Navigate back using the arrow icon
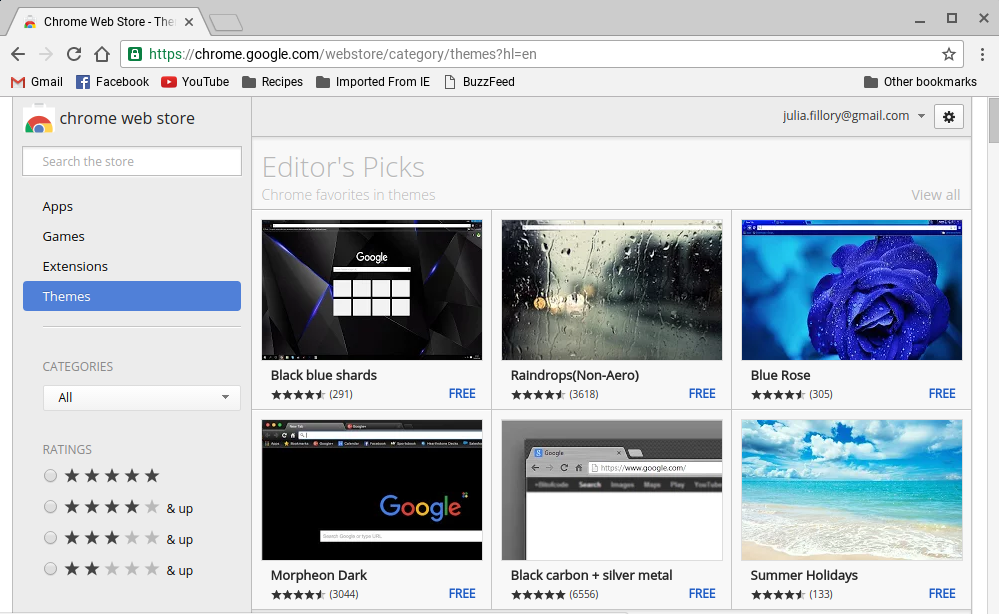Image resolution: width=999 pixels, height=614 pixels. click(18, 54)
